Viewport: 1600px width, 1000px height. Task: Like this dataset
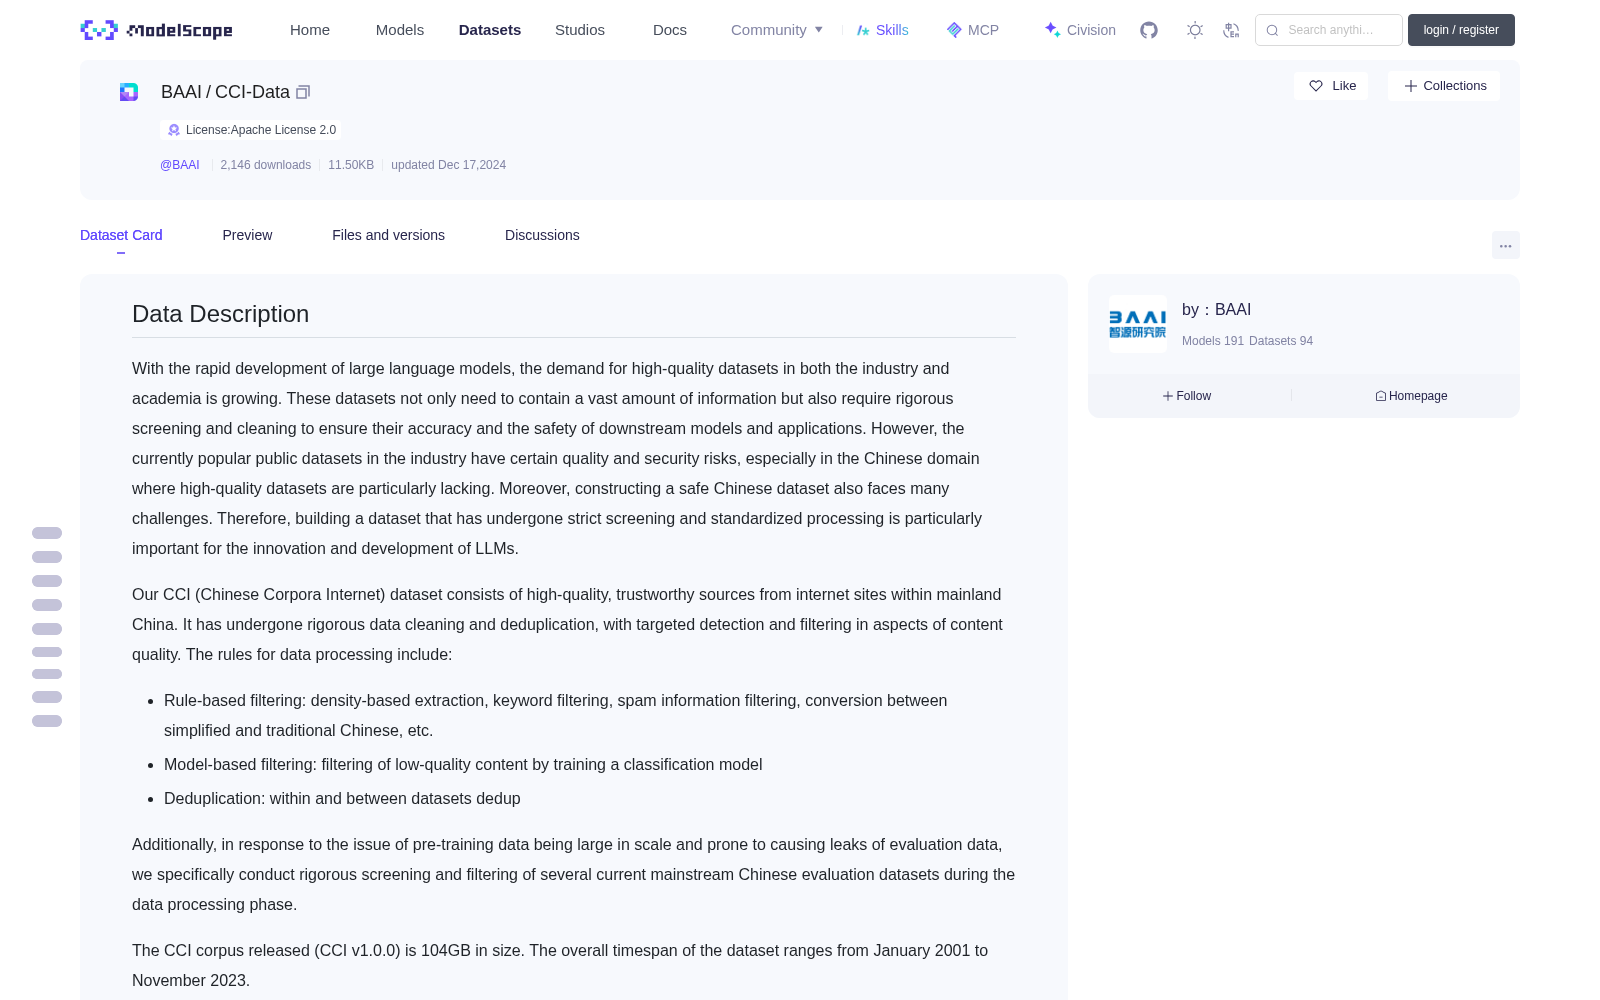click(x=1331, y=86)
